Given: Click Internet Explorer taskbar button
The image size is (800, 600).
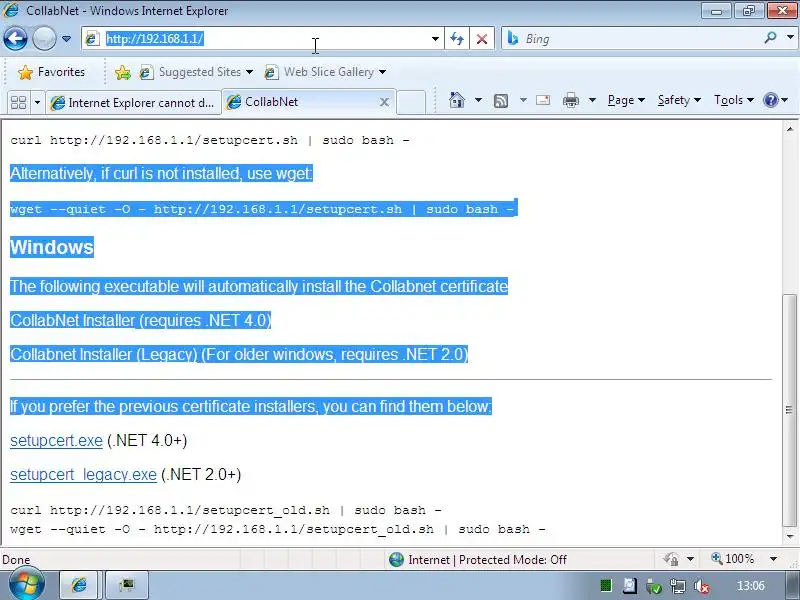Looking at the screenshot, I should tap(79, 585).
